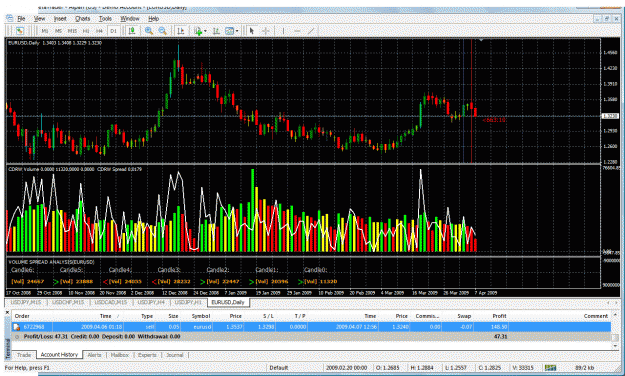Open the Experts terminal tab
The height and width of the screenshot is (376, 625).
click(x=147, y=354)
